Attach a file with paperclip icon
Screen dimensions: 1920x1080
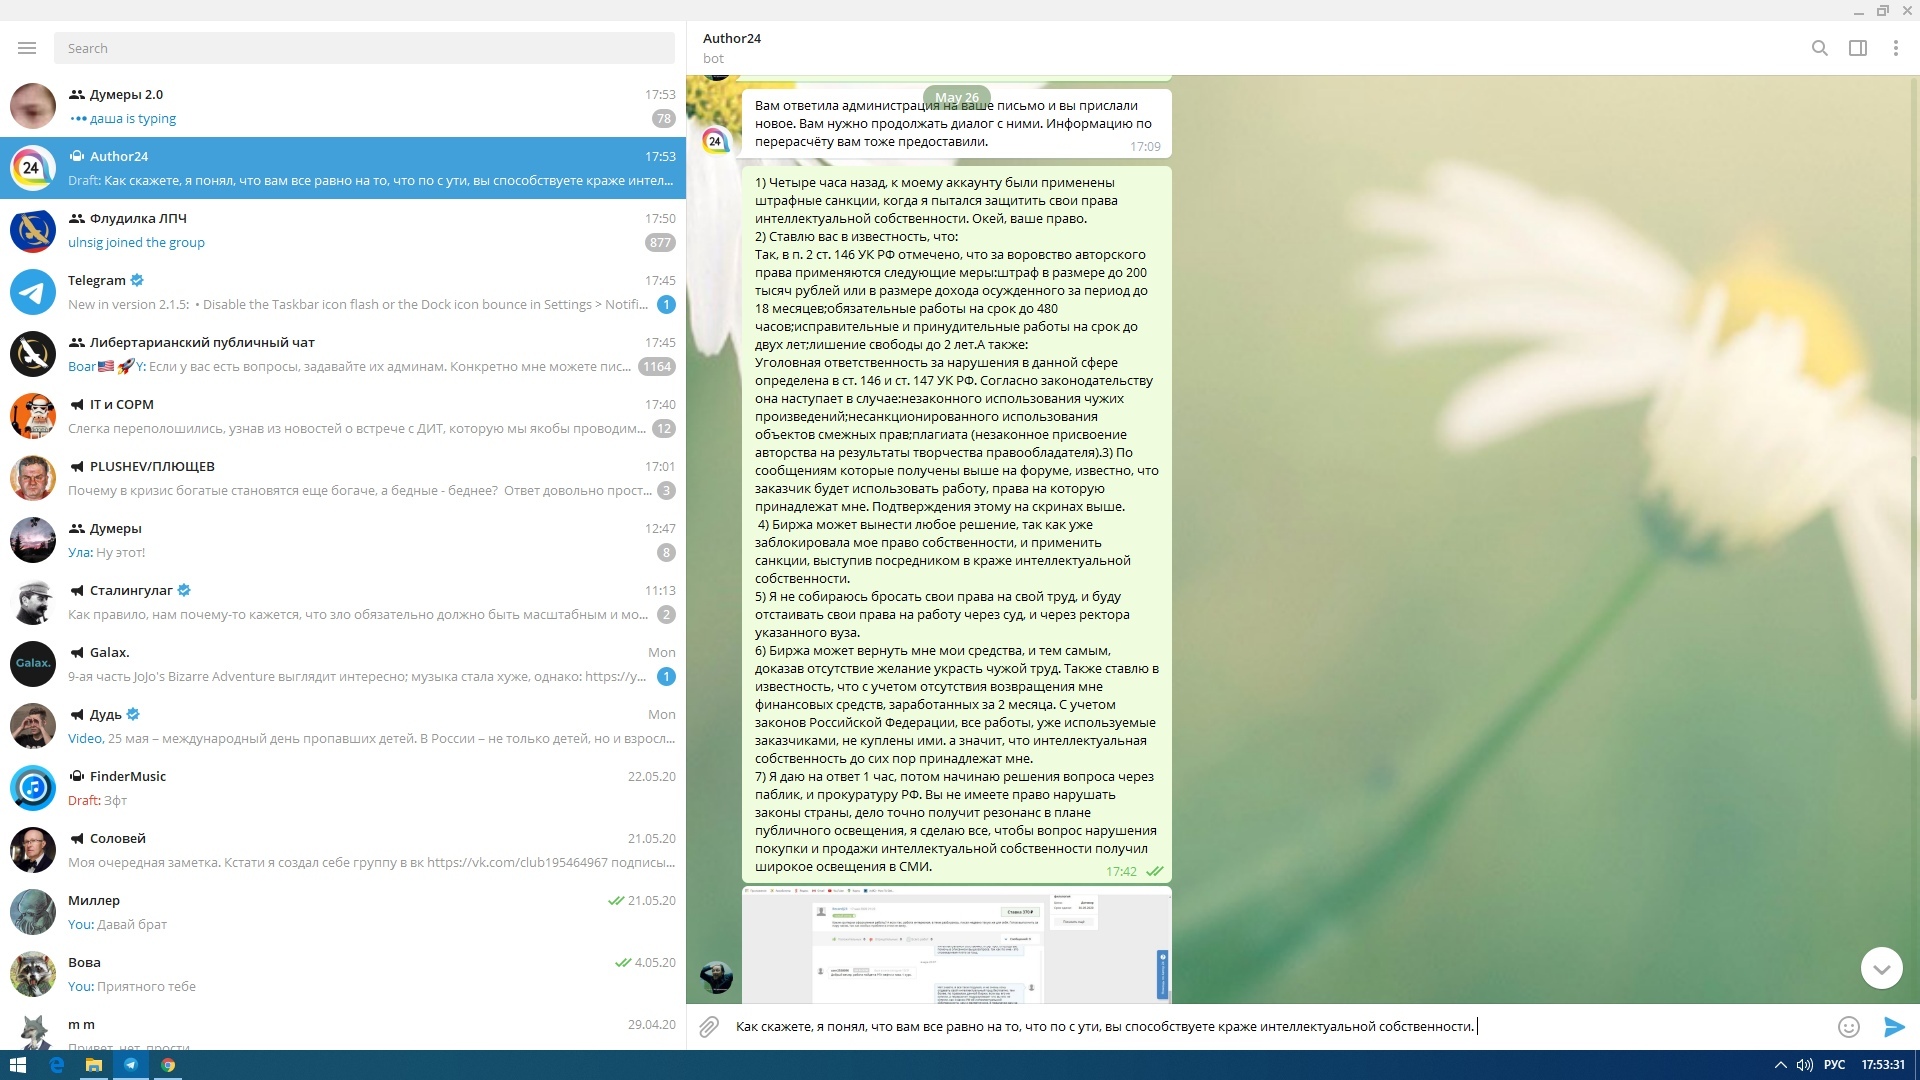[709, 1027]
